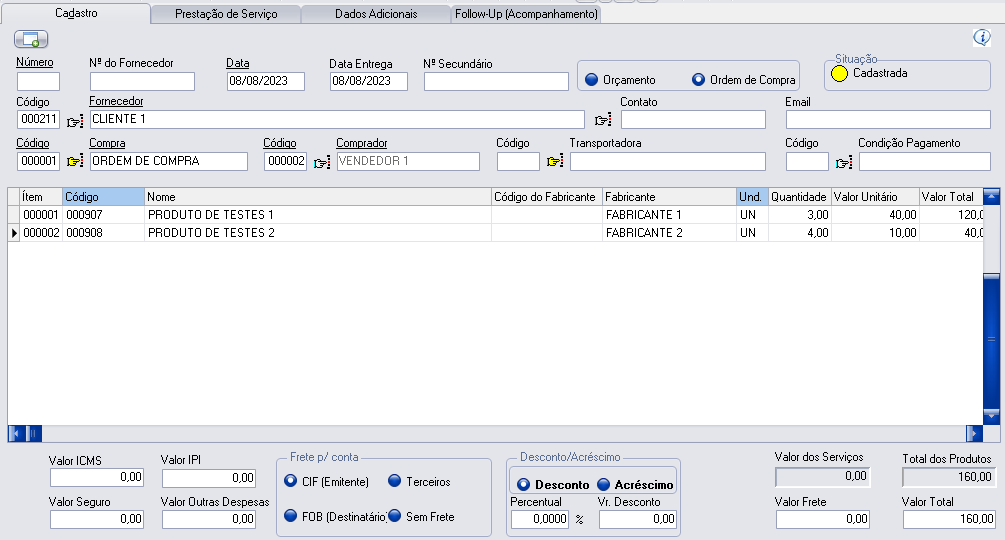Image resolution: width=1005 pixels, height=540 pixels.
Task: Open Compra lookup hand icon beside code 000001
Action: pyautogui.click(x=75, y=161)
